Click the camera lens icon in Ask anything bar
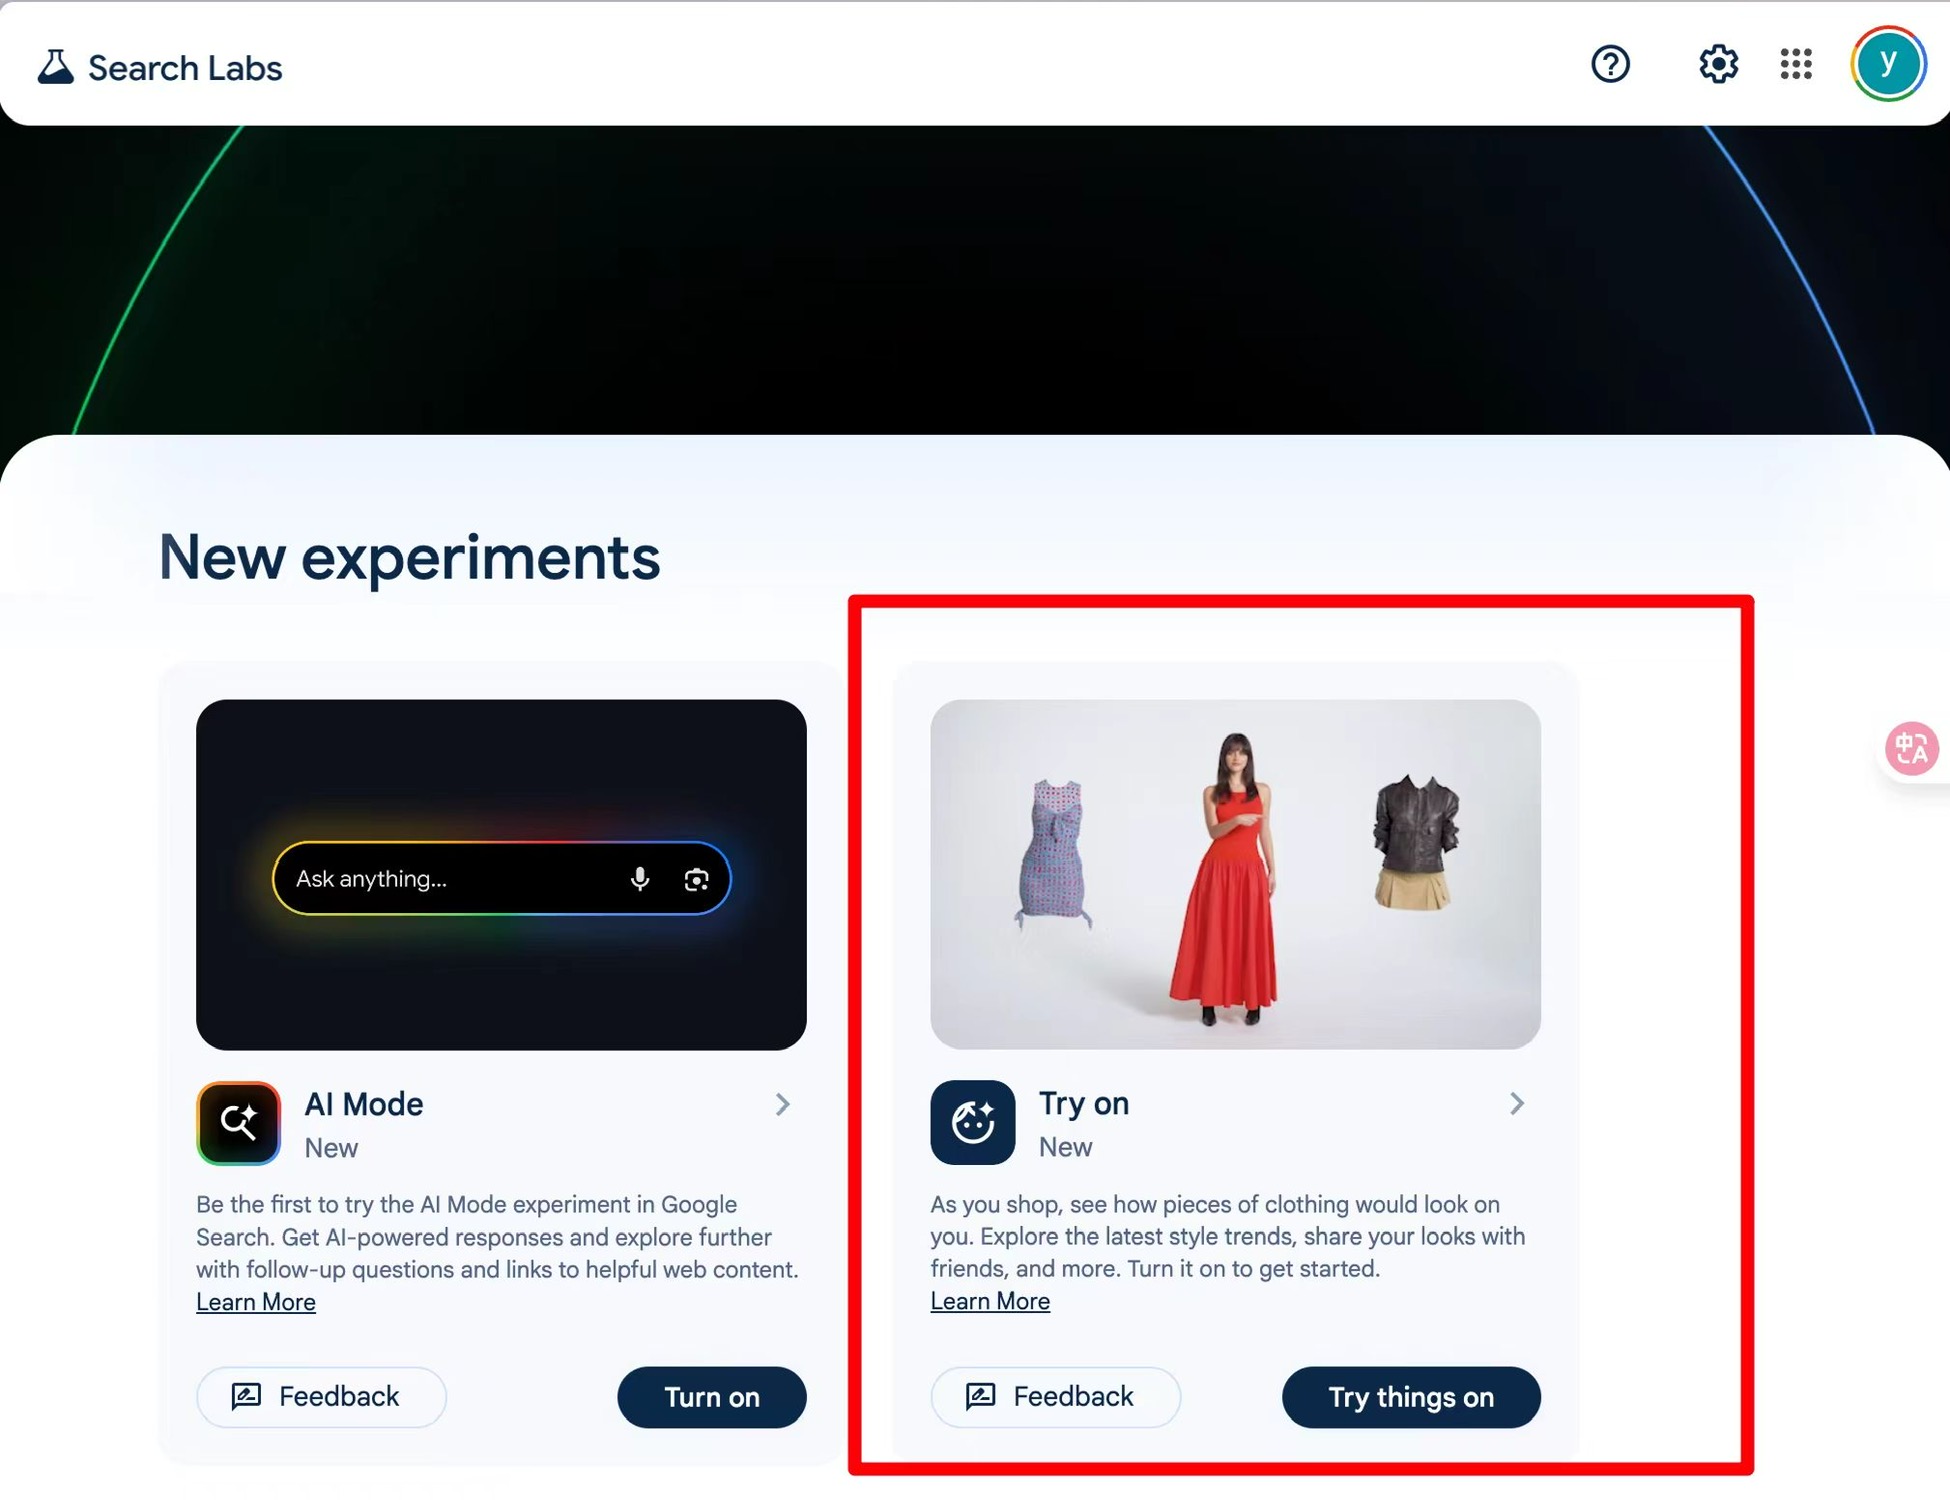Screen dimensions: 1950x1500 (x=696, y=879)
